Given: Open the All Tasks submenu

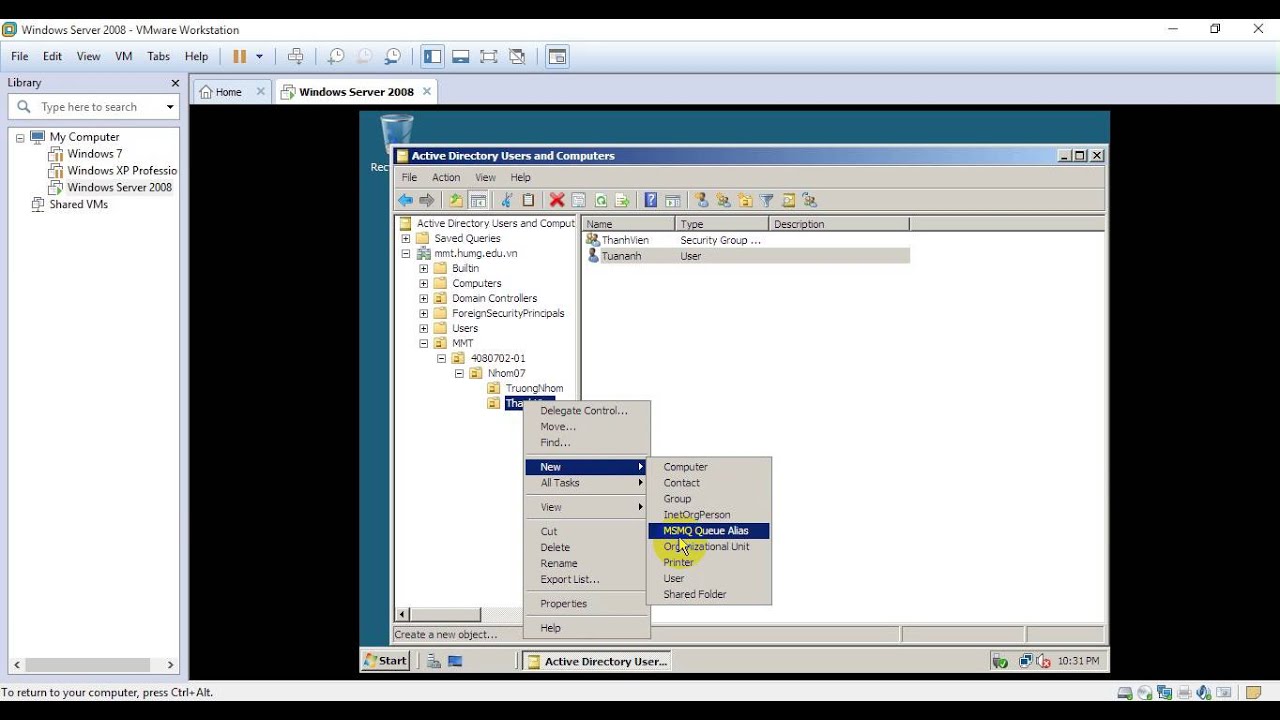Looking at the screenshot, I should click(x=587, y=483).
